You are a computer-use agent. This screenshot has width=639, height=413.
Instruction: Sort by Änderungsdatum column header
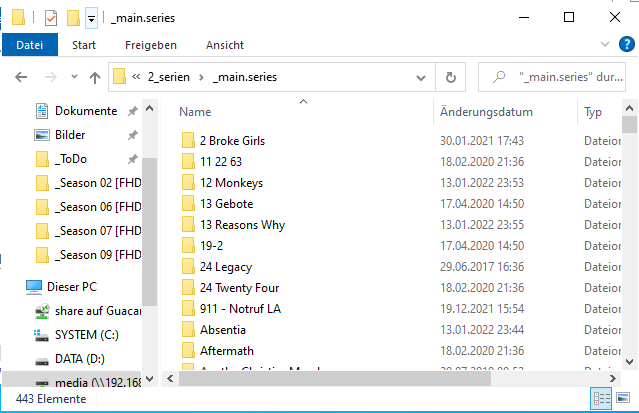point(486,112)
